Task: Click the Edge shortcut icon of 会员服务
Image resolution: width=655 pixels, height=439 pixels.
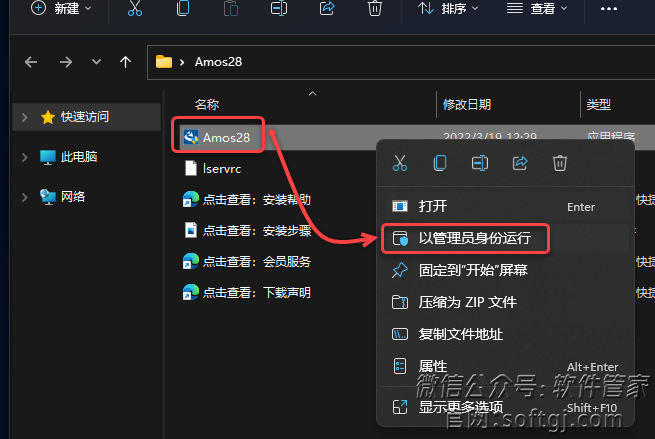Action: [191, 261]
